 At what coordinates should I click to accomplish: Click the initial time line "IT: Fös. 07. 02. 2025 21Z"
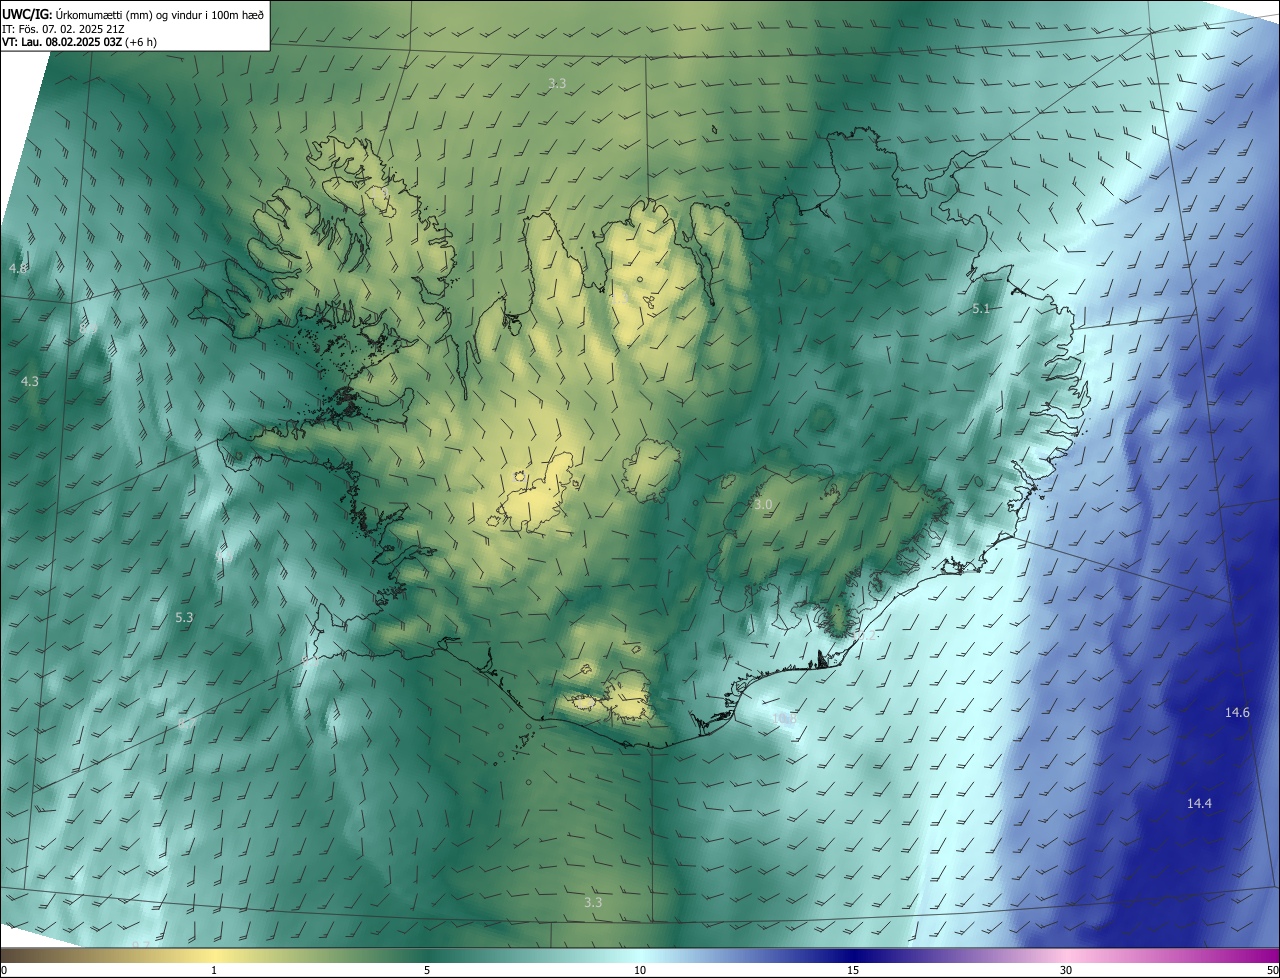(63, 28)
